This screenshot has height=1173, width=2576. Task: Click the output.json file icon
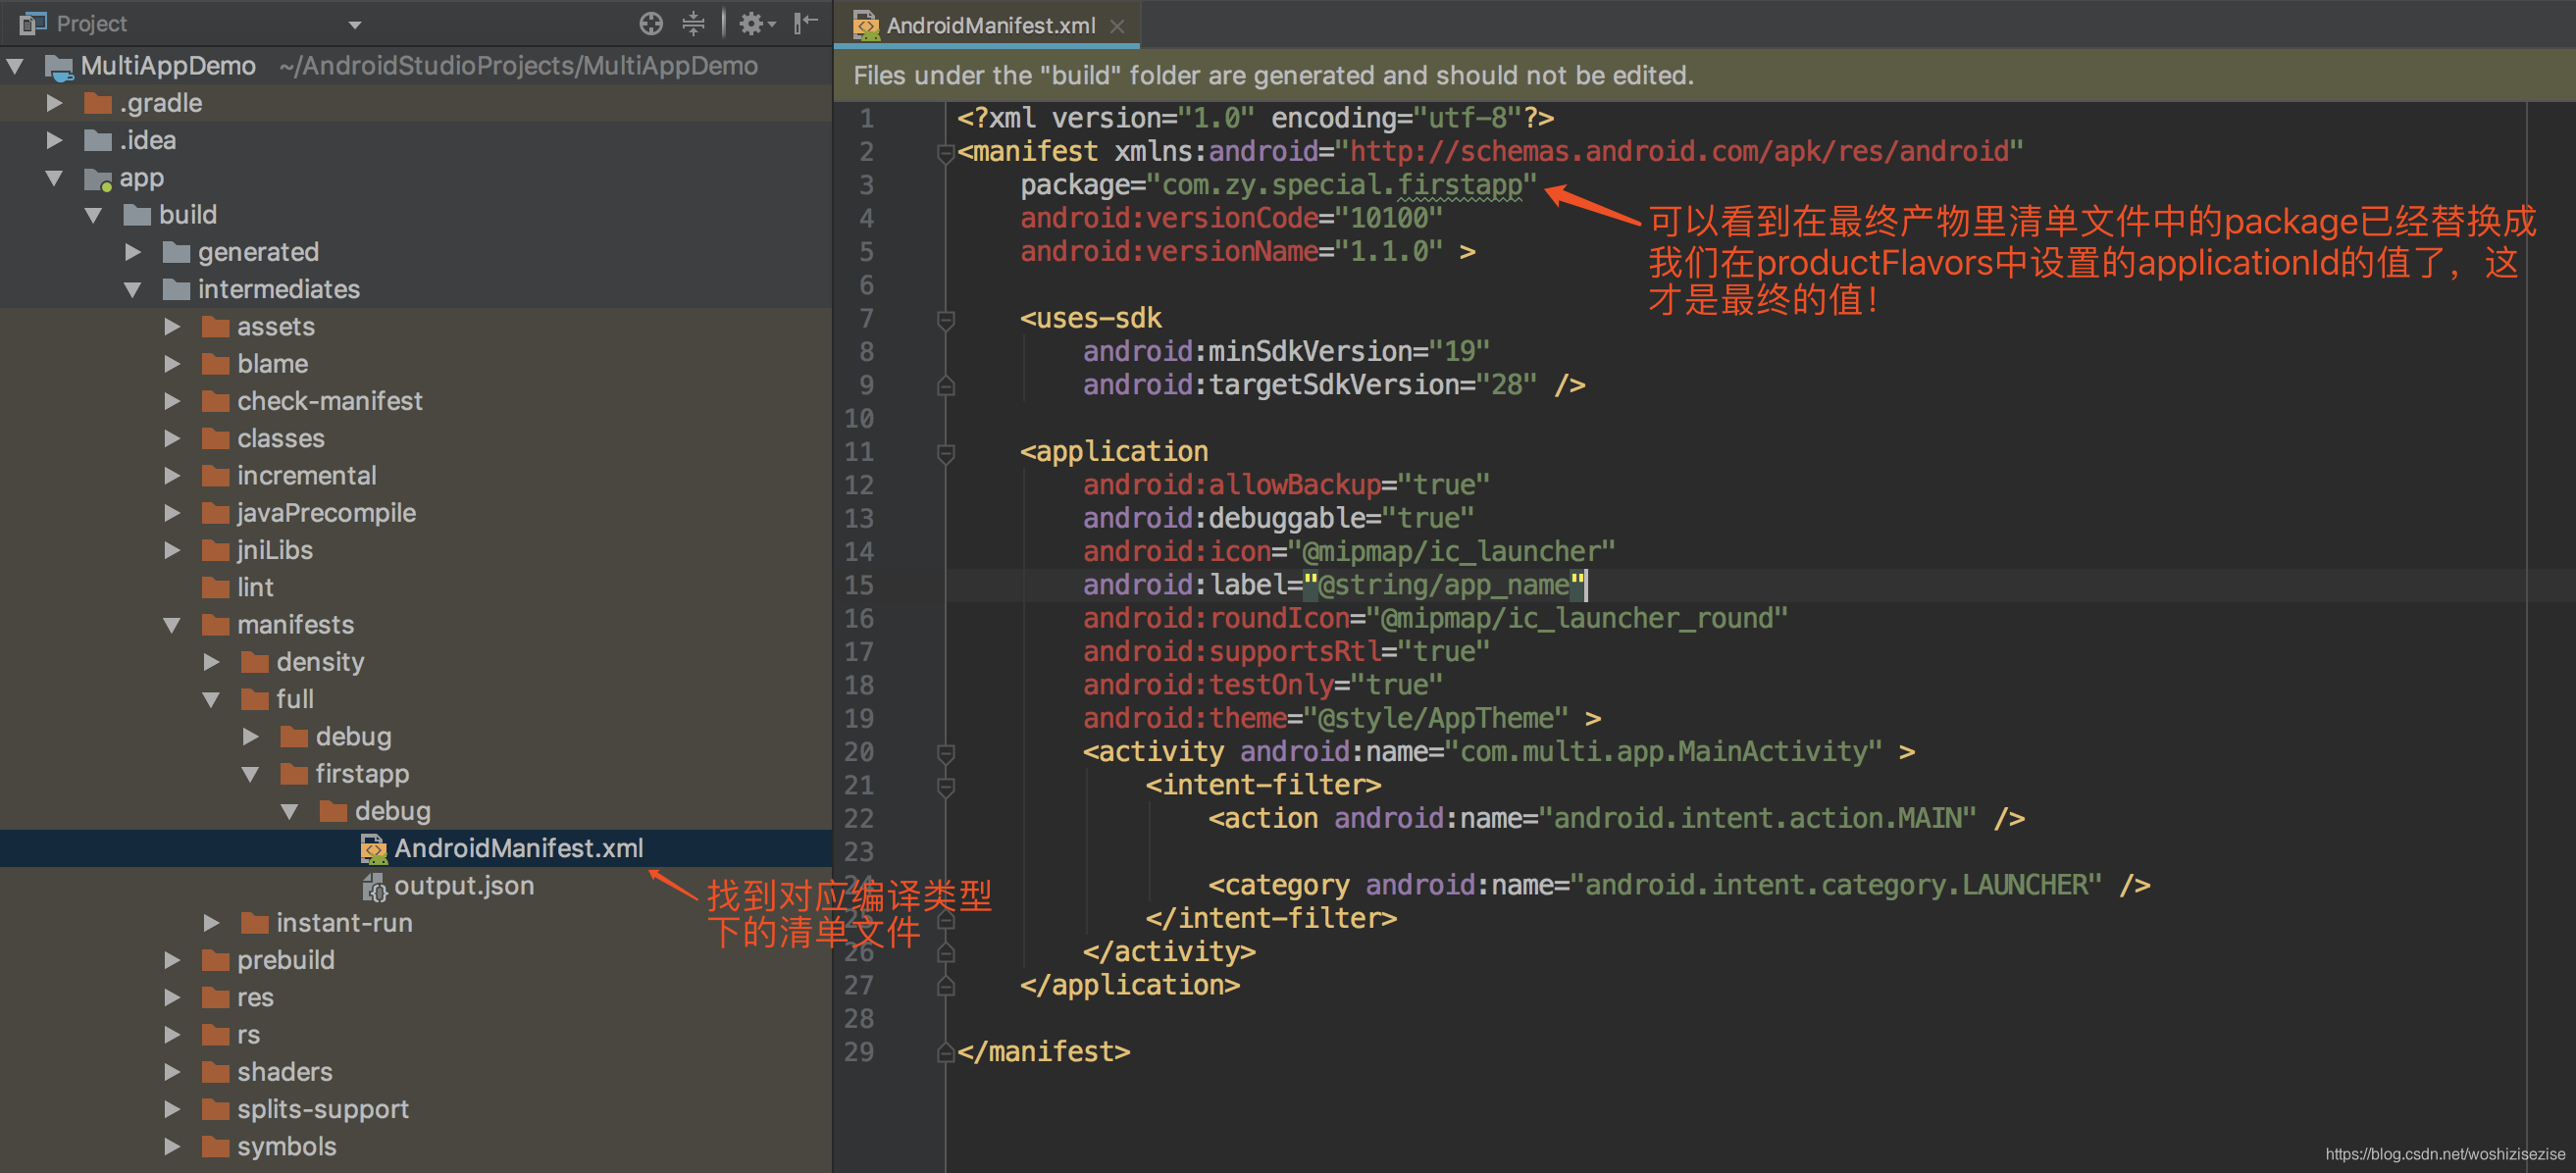point(374,886)
